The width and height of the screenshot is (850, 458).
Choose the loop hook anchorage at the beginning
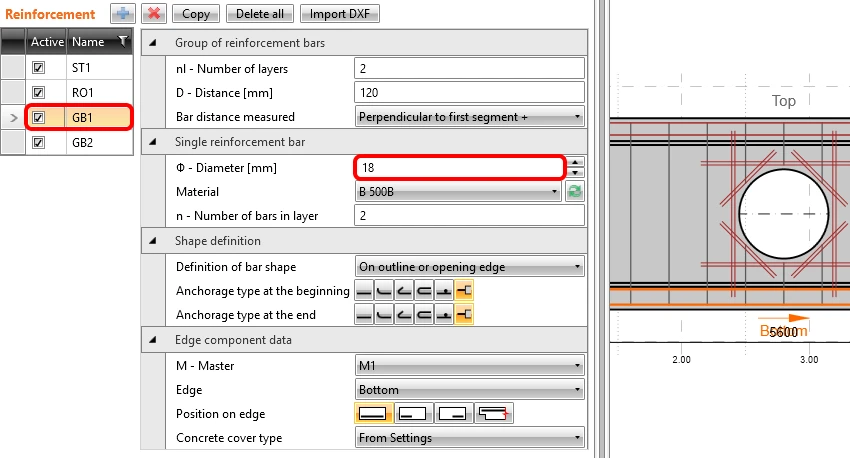[424, 291]
